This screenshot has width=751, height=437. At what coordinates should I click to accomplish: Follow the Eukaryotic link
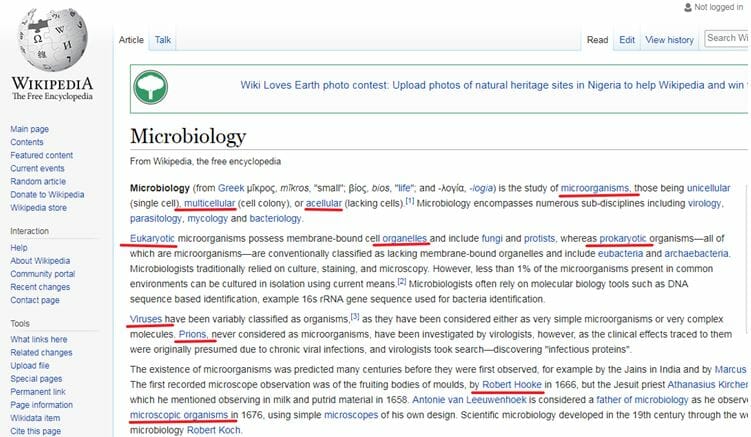tap(152, 238)
